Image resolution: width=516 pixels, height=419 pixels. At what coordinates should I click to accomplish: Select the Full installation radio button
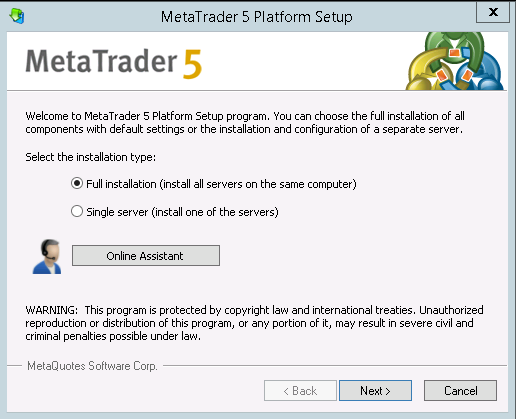[x=77, y=183]
